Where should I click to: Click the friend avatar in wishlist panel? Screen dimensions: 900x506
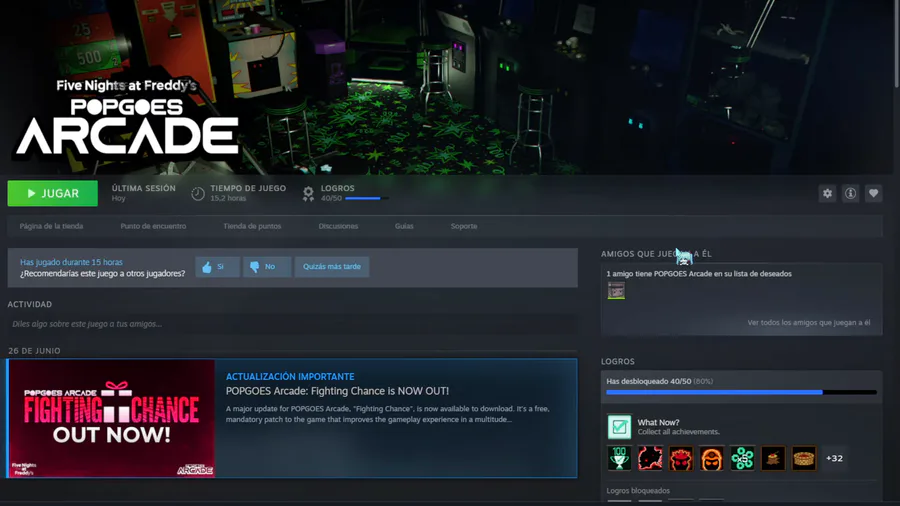tap(616, 291)
